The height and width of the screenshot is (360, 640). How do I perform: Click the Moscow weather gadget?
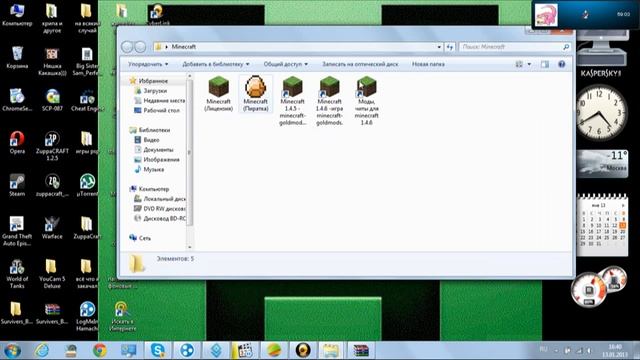click(602, 164)
